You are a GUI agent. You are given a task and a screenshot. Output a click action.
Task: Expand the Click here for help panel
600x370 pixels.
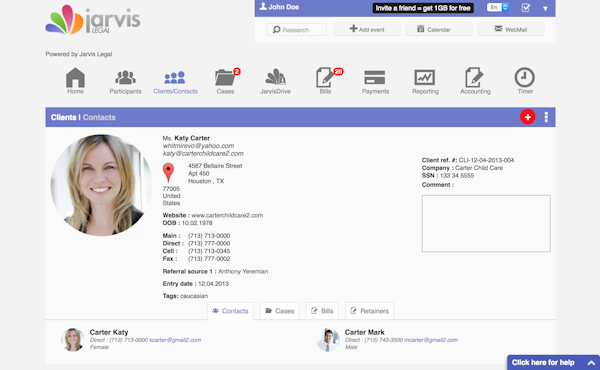tap(553, 362)
